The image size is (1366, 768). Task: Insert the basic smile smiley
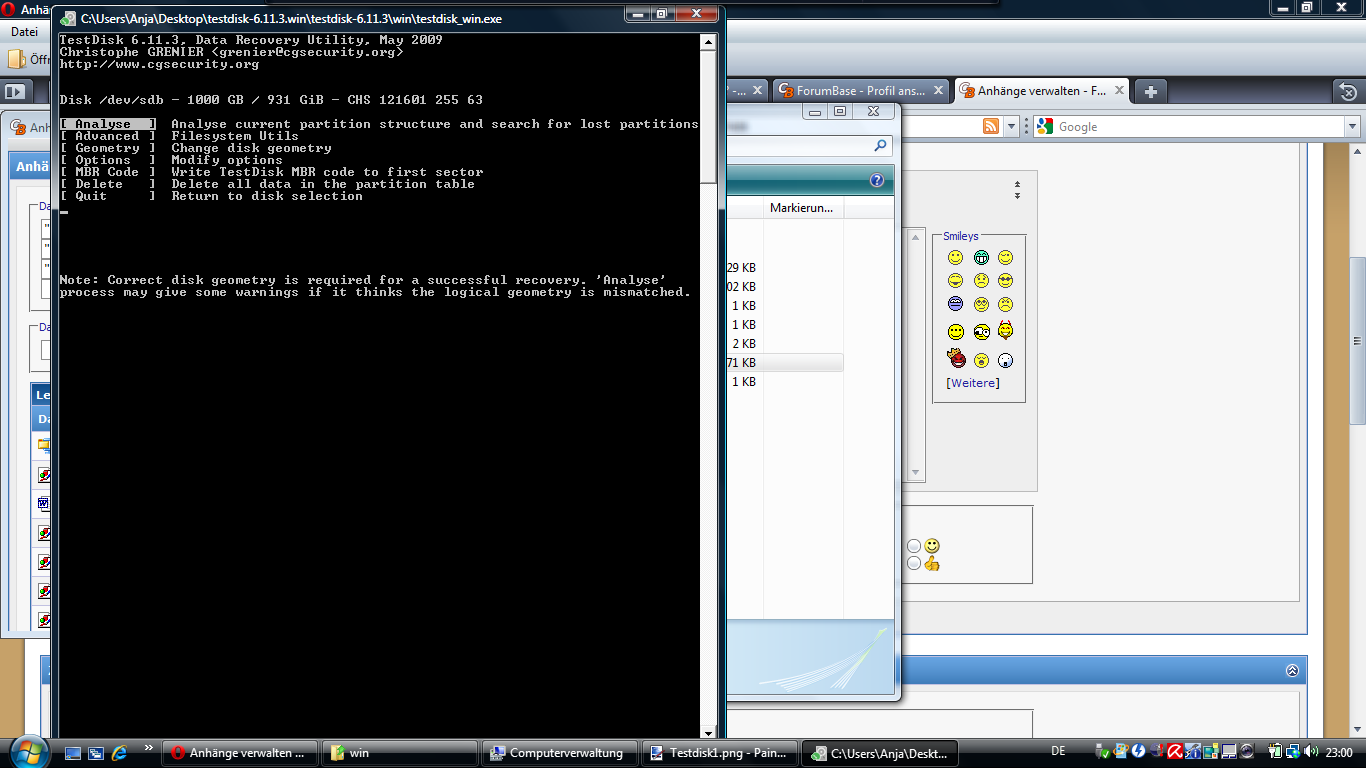coord(955,258)
